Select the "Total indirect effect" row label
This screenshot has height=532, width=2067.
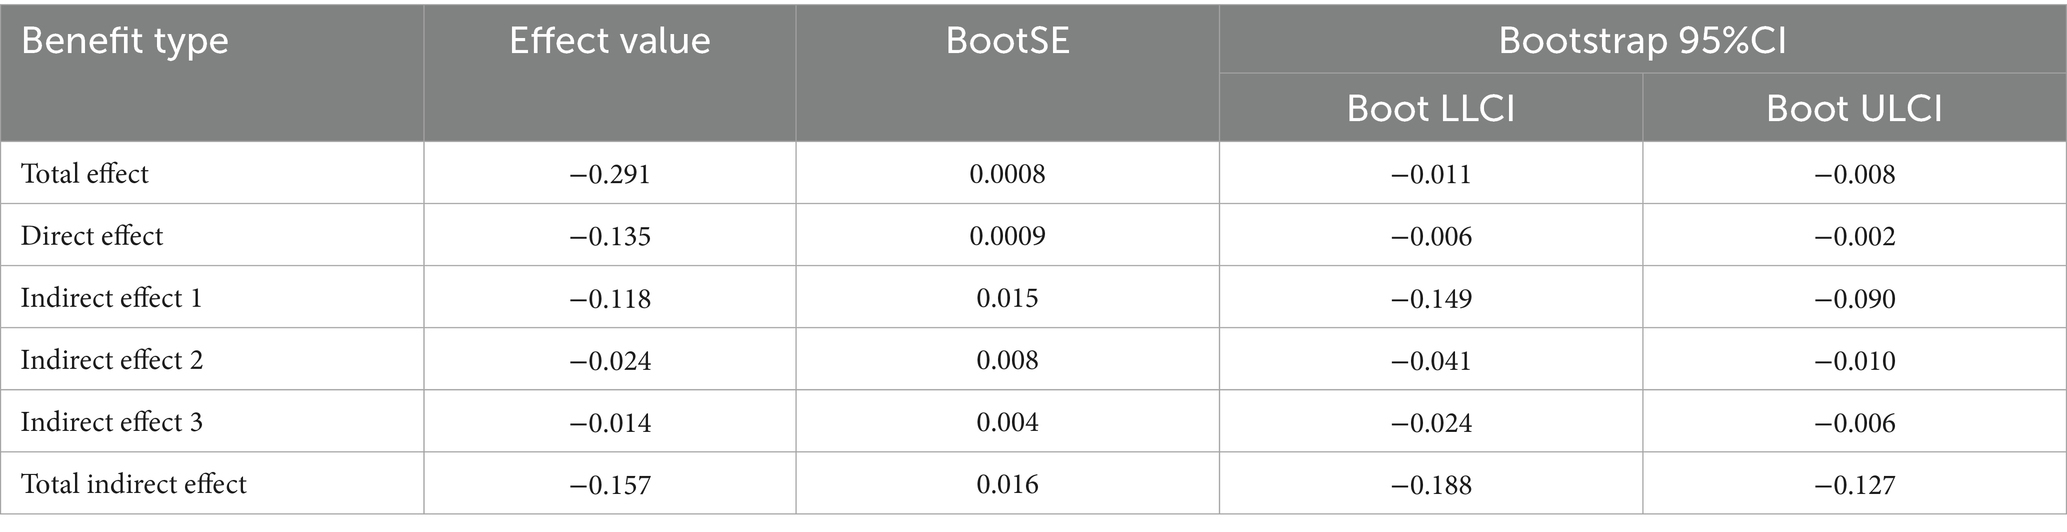point(133,484)
